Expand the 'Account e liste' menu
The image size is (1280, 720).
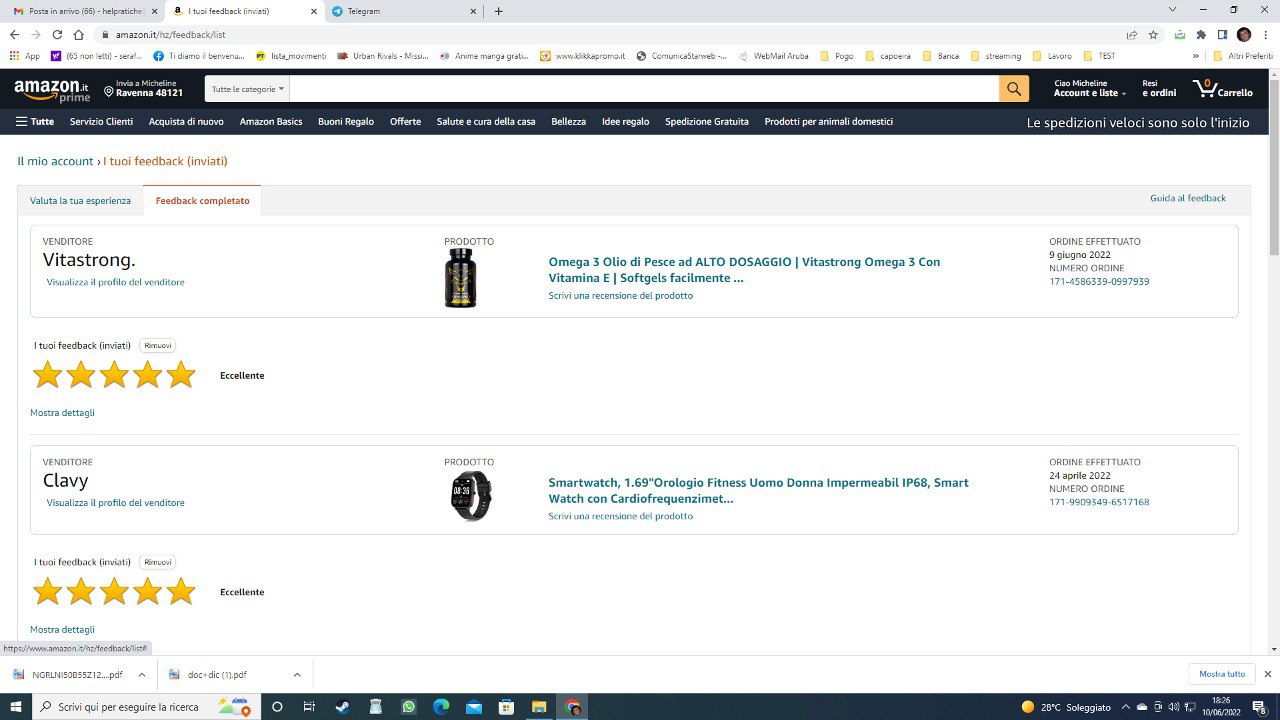(x=1089, y=93)
